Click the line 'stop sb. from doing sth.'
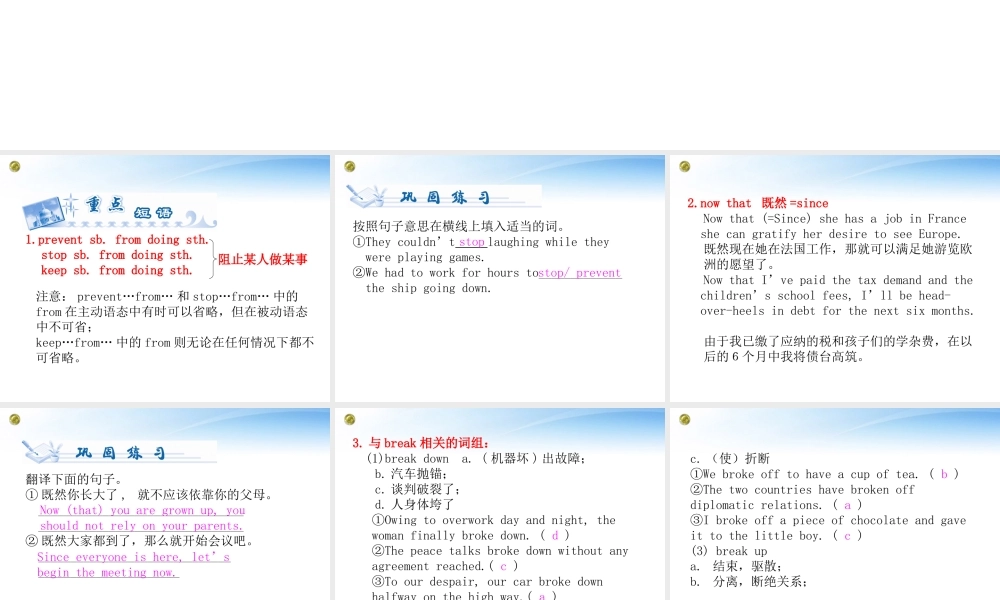 [116, 255]
